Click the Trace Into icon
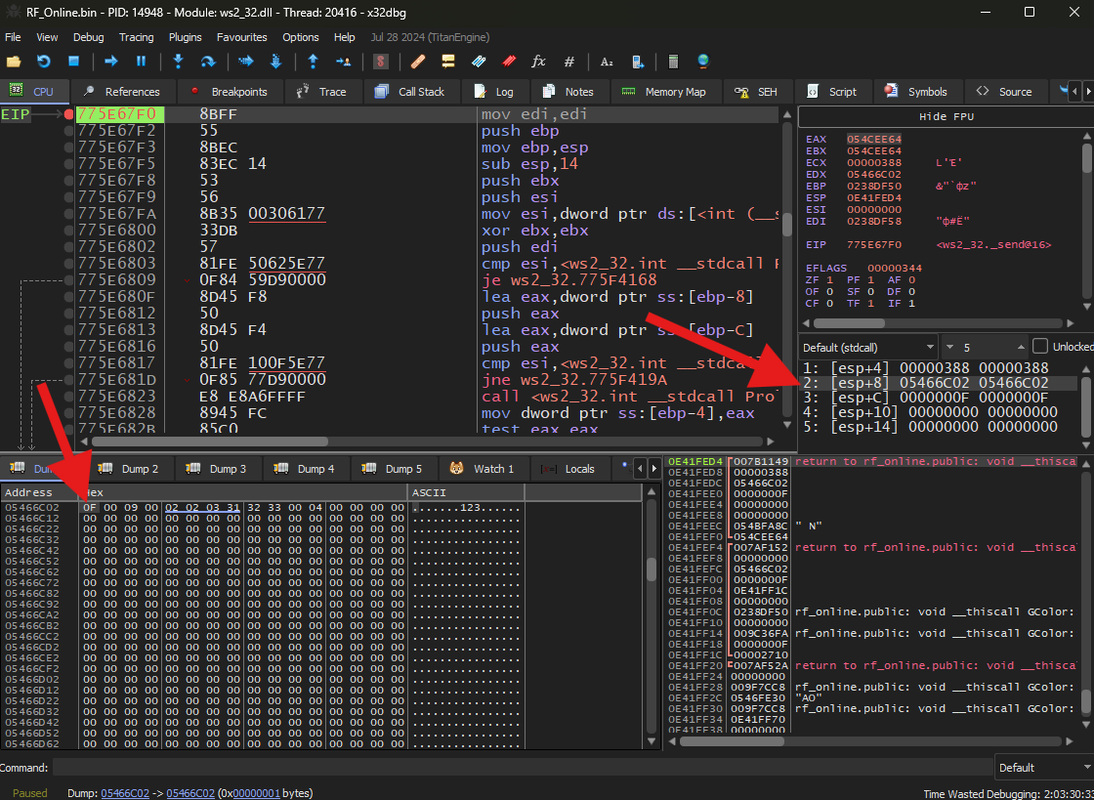Screen dimensions: 1094x800 (x=246, y=61)
